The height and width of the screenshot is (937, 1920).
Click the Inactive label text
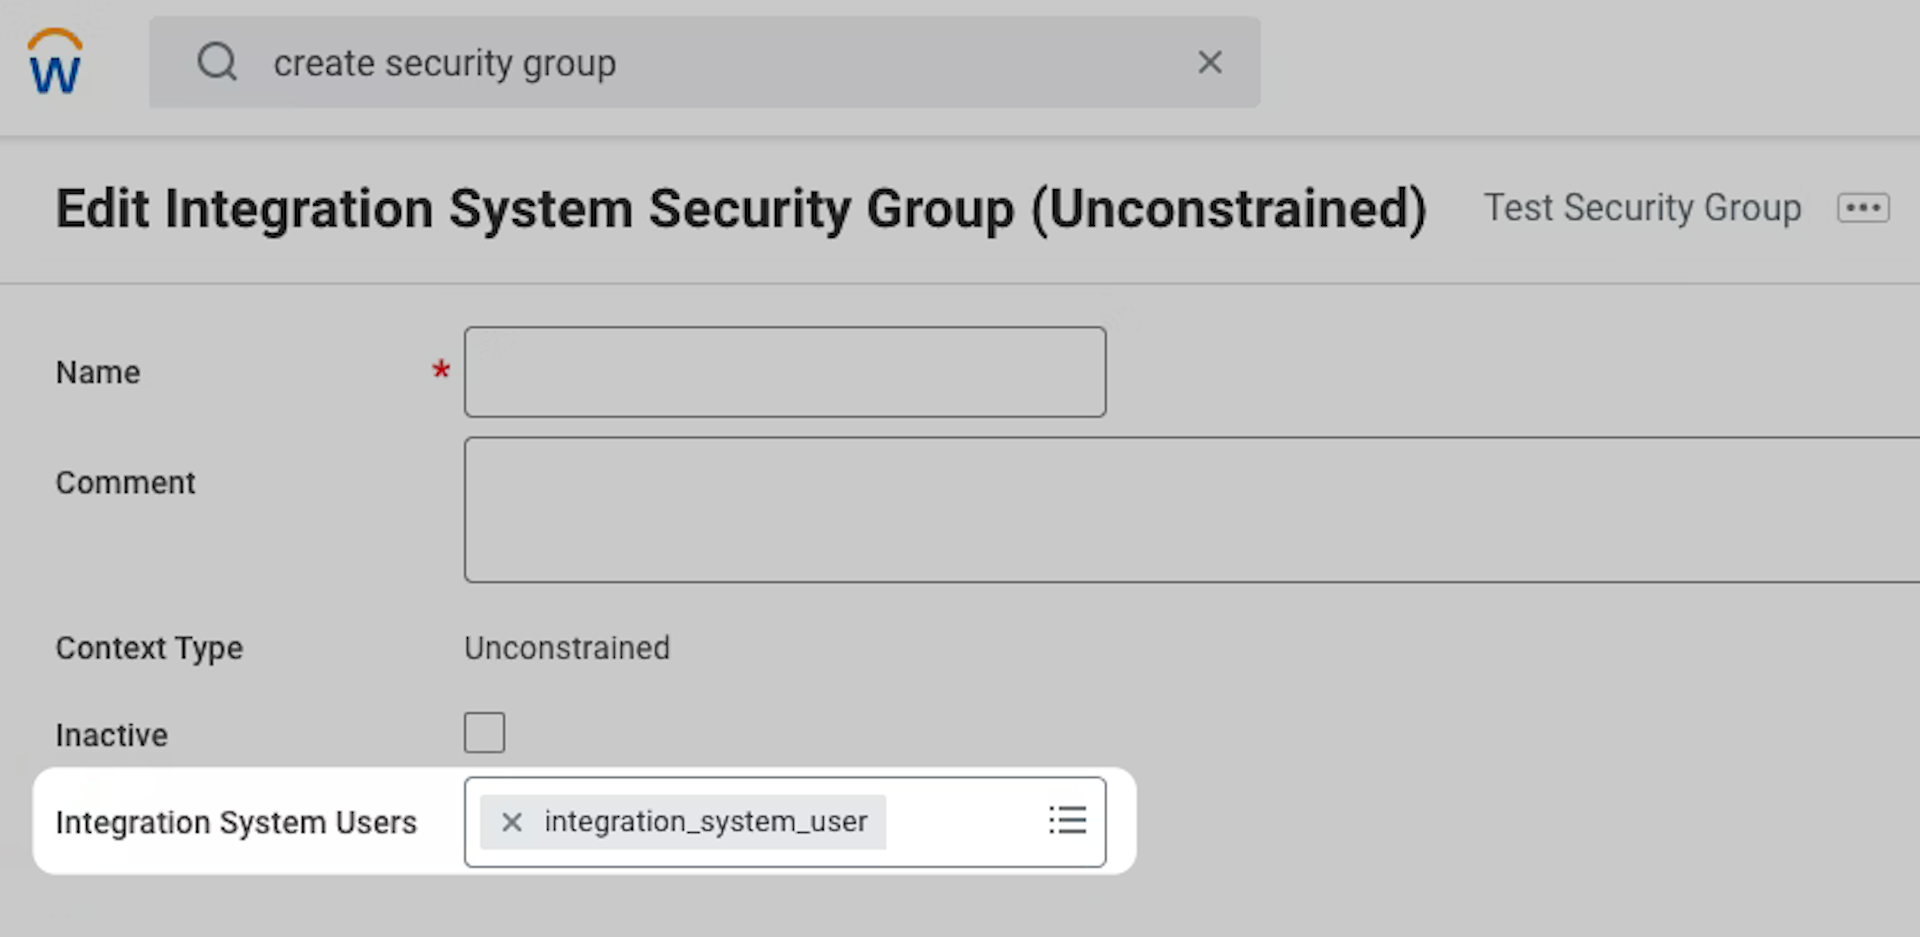112,736
